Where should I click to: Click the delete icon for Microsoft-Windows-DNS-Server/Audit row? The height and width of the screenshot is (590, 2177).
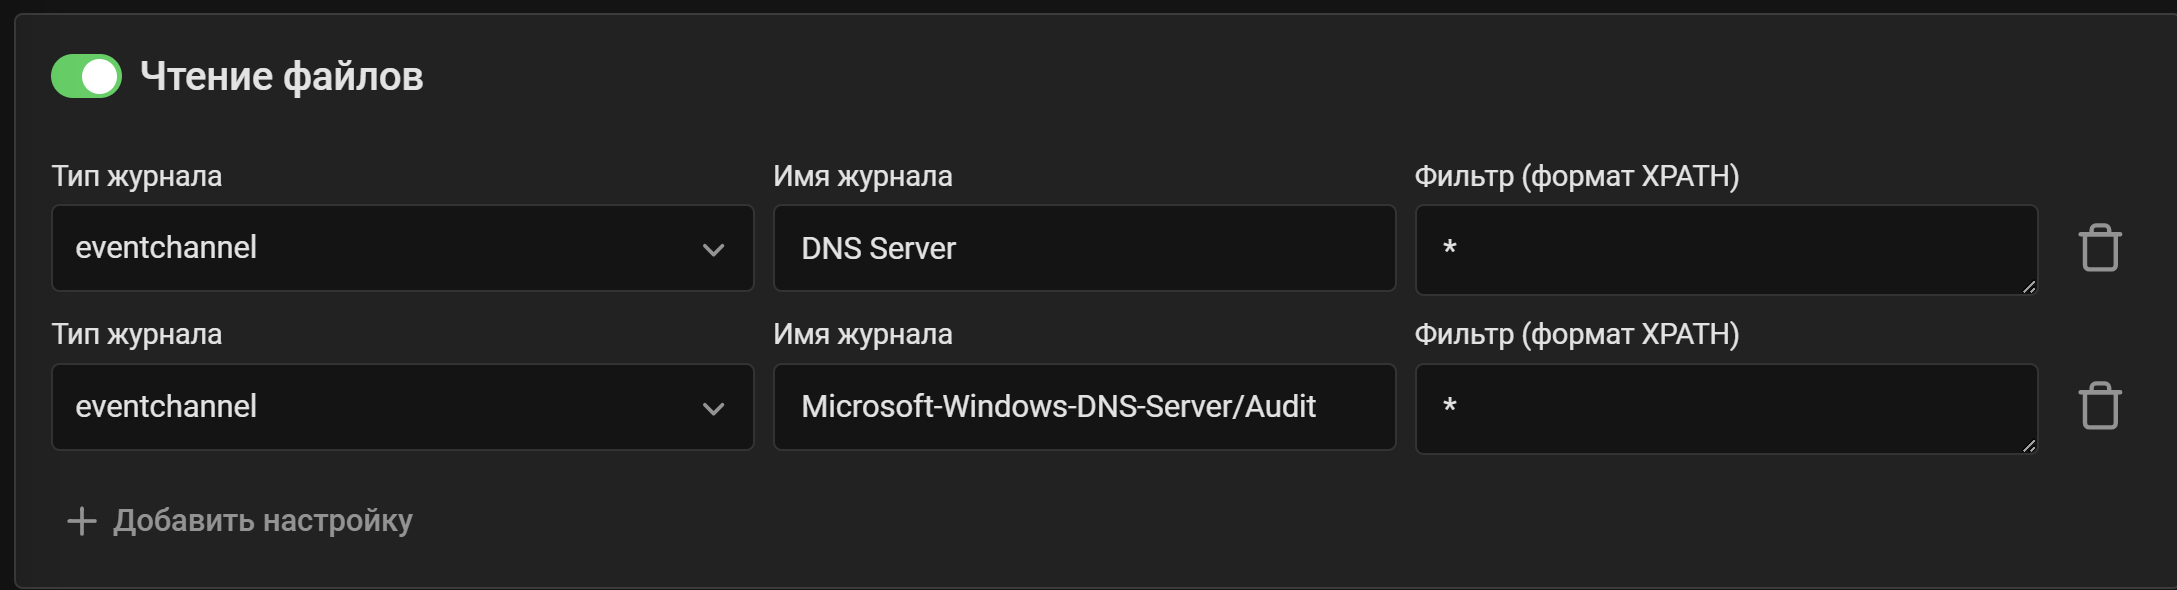2099,406
